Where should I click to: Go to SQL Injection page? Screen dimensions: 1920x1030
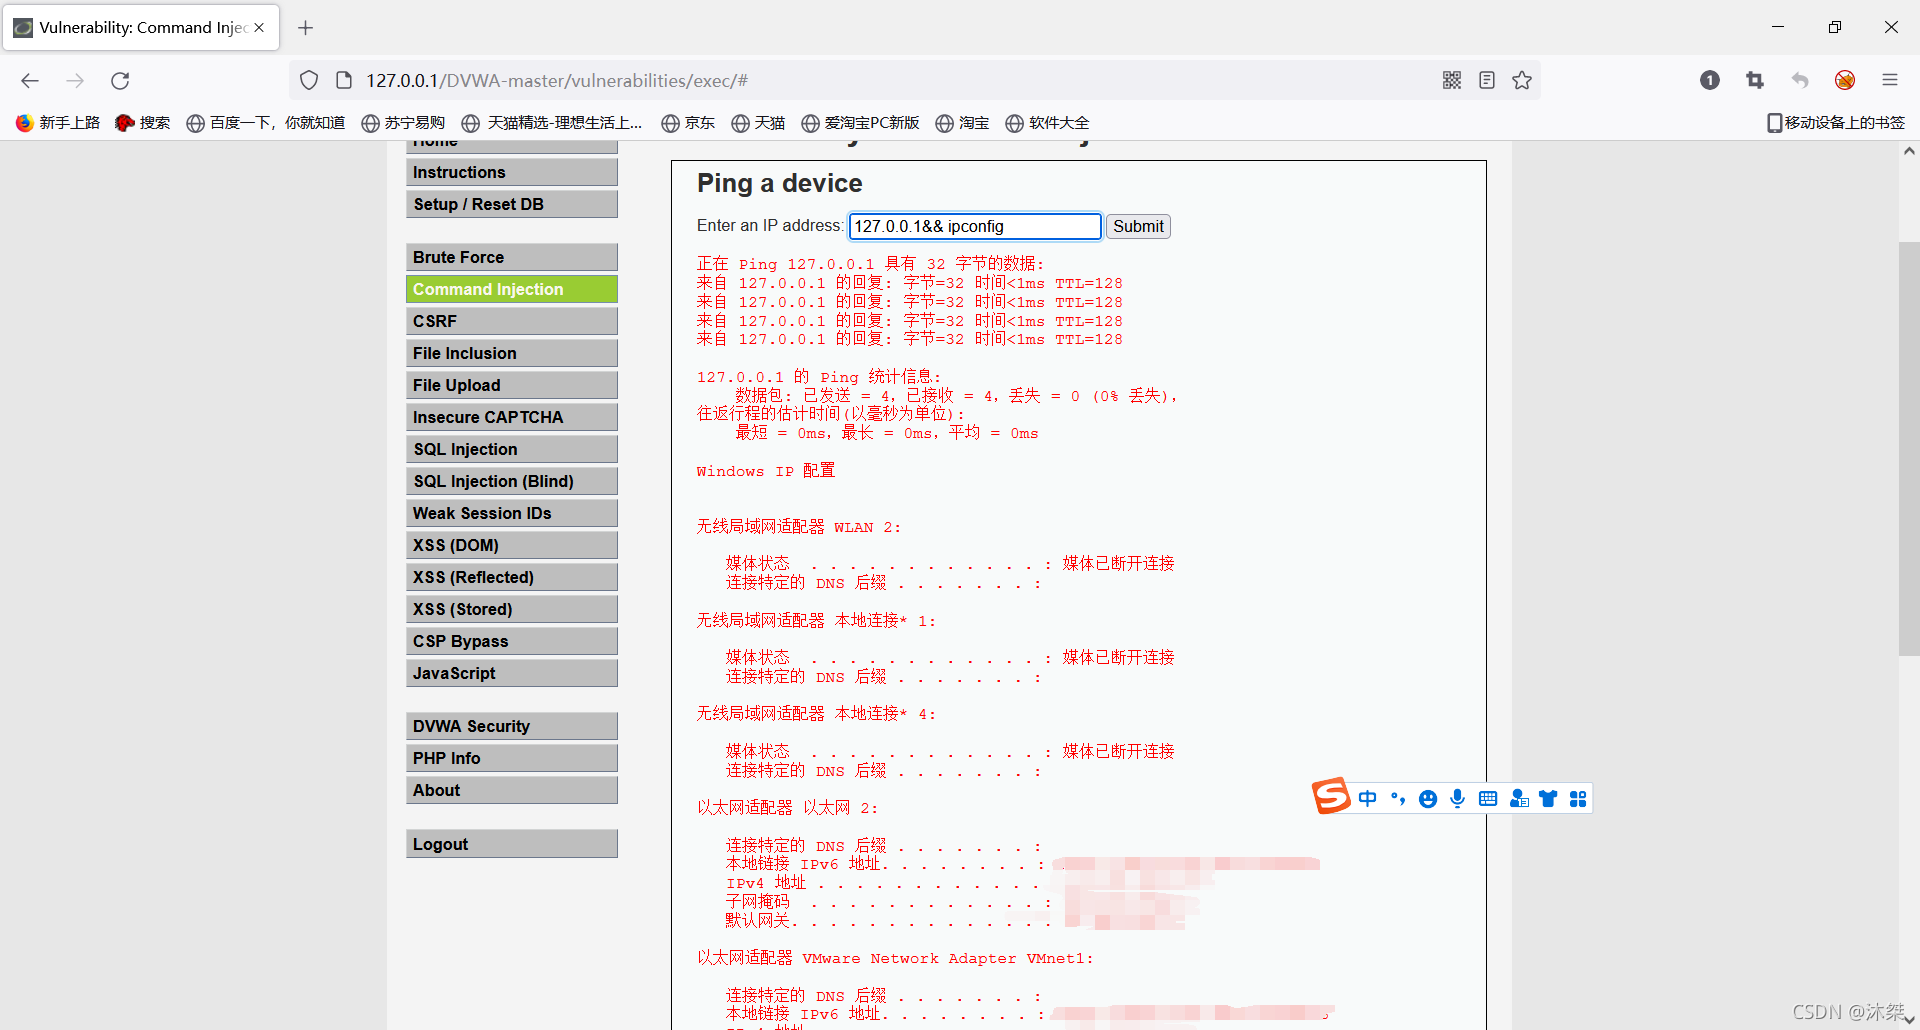pos(512,449)
